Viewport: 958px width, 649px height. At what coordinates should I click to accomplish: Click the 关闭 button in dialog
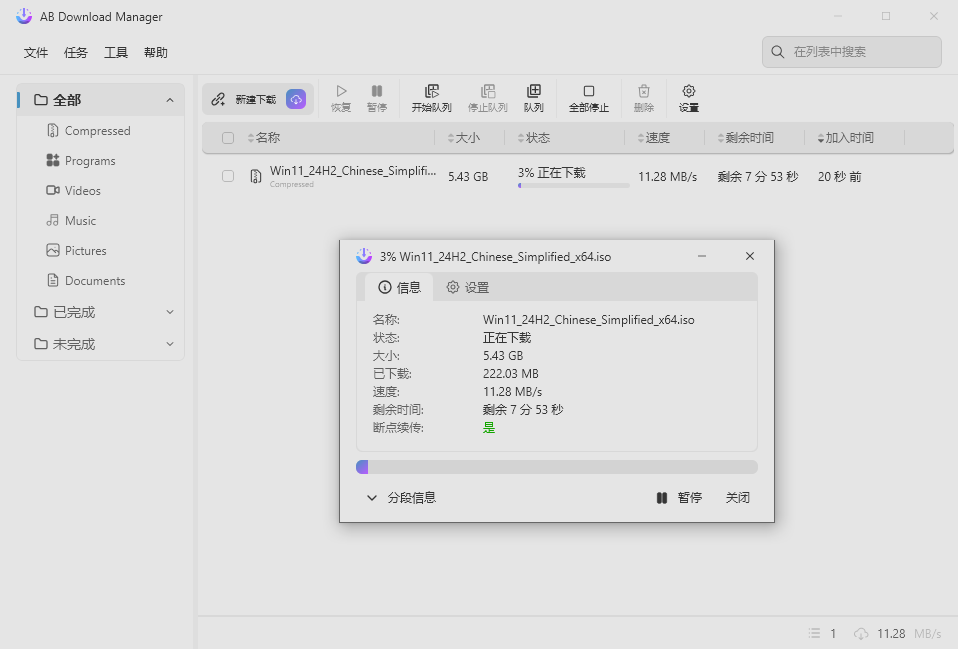737,498
